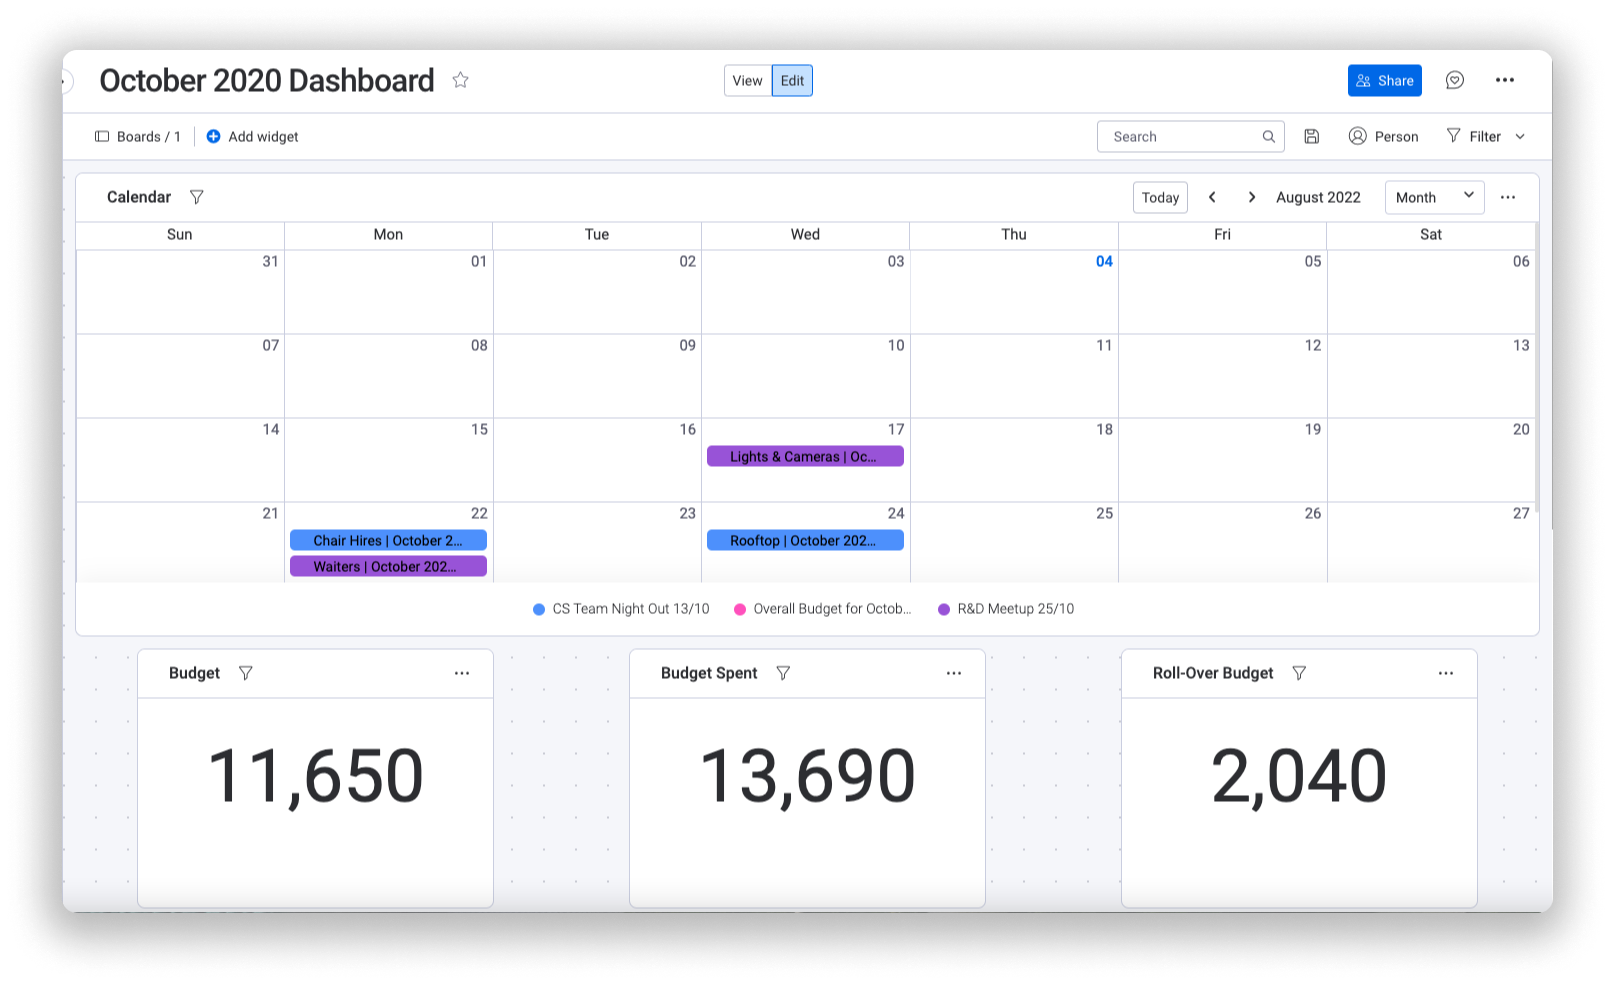Open the Calendar widget filter funnel

197,197
